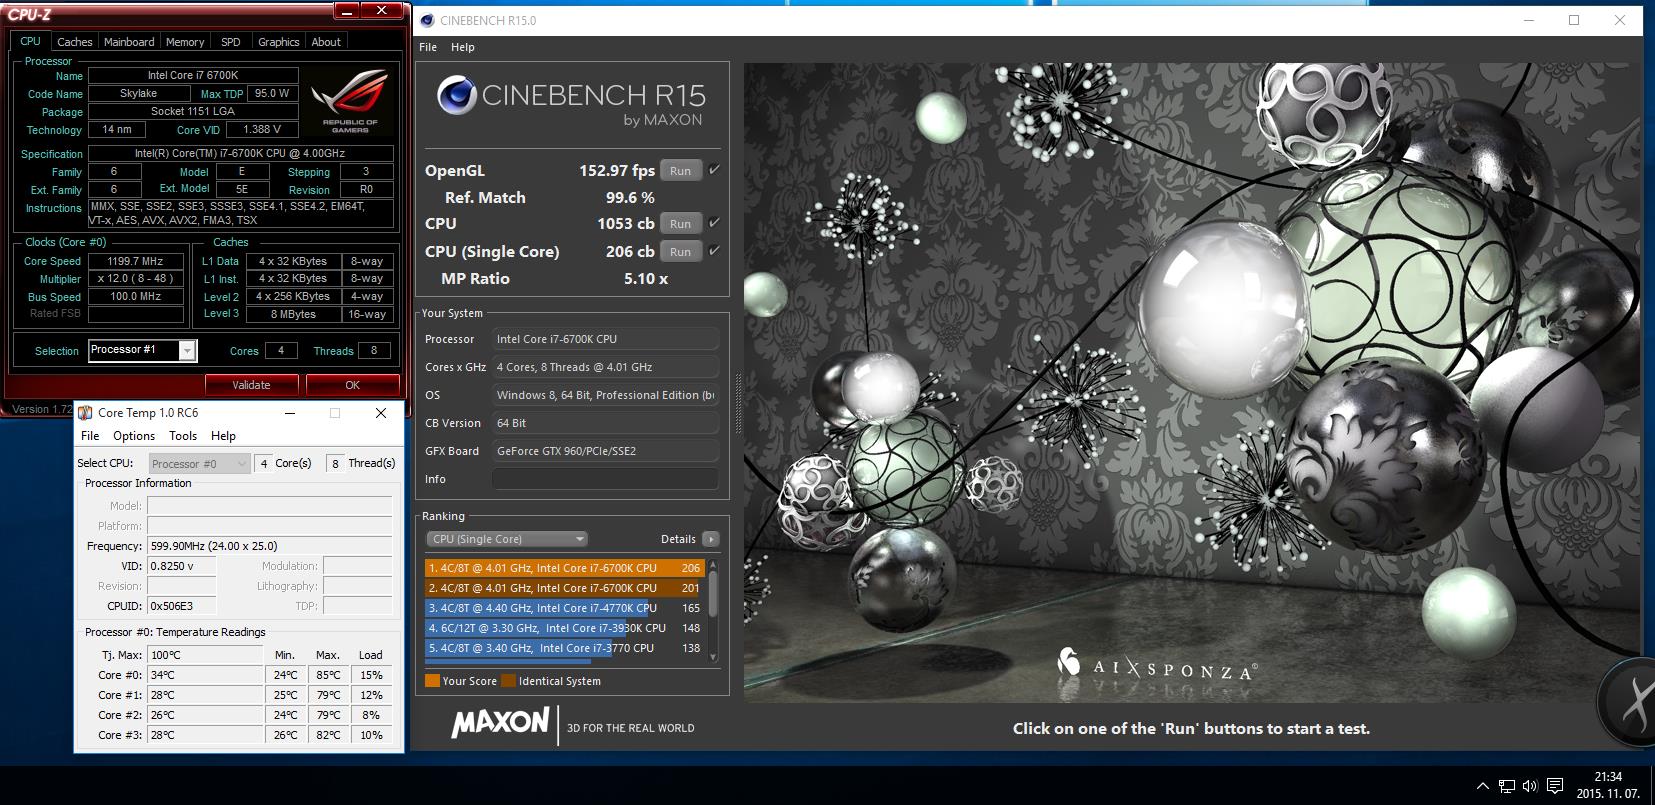Screen dimensions: 1655x805
Task: Maximize the Core Temp window
Action: (335, 412)
